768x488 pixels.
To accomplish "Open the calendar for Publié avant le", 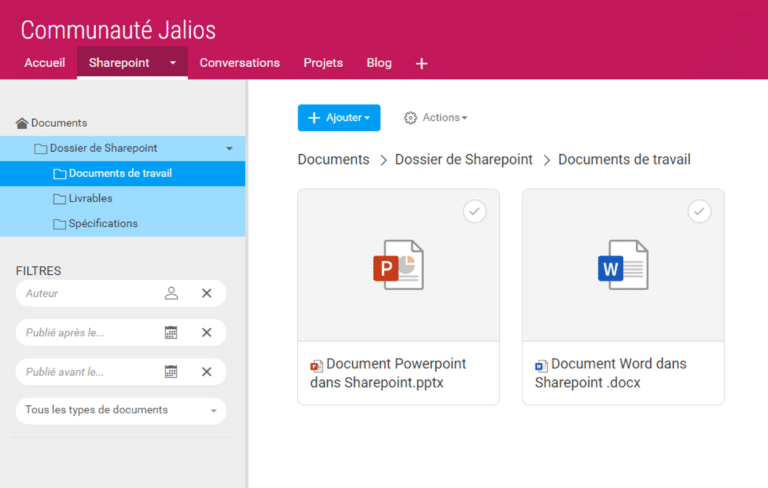I will tap(171, 372).
